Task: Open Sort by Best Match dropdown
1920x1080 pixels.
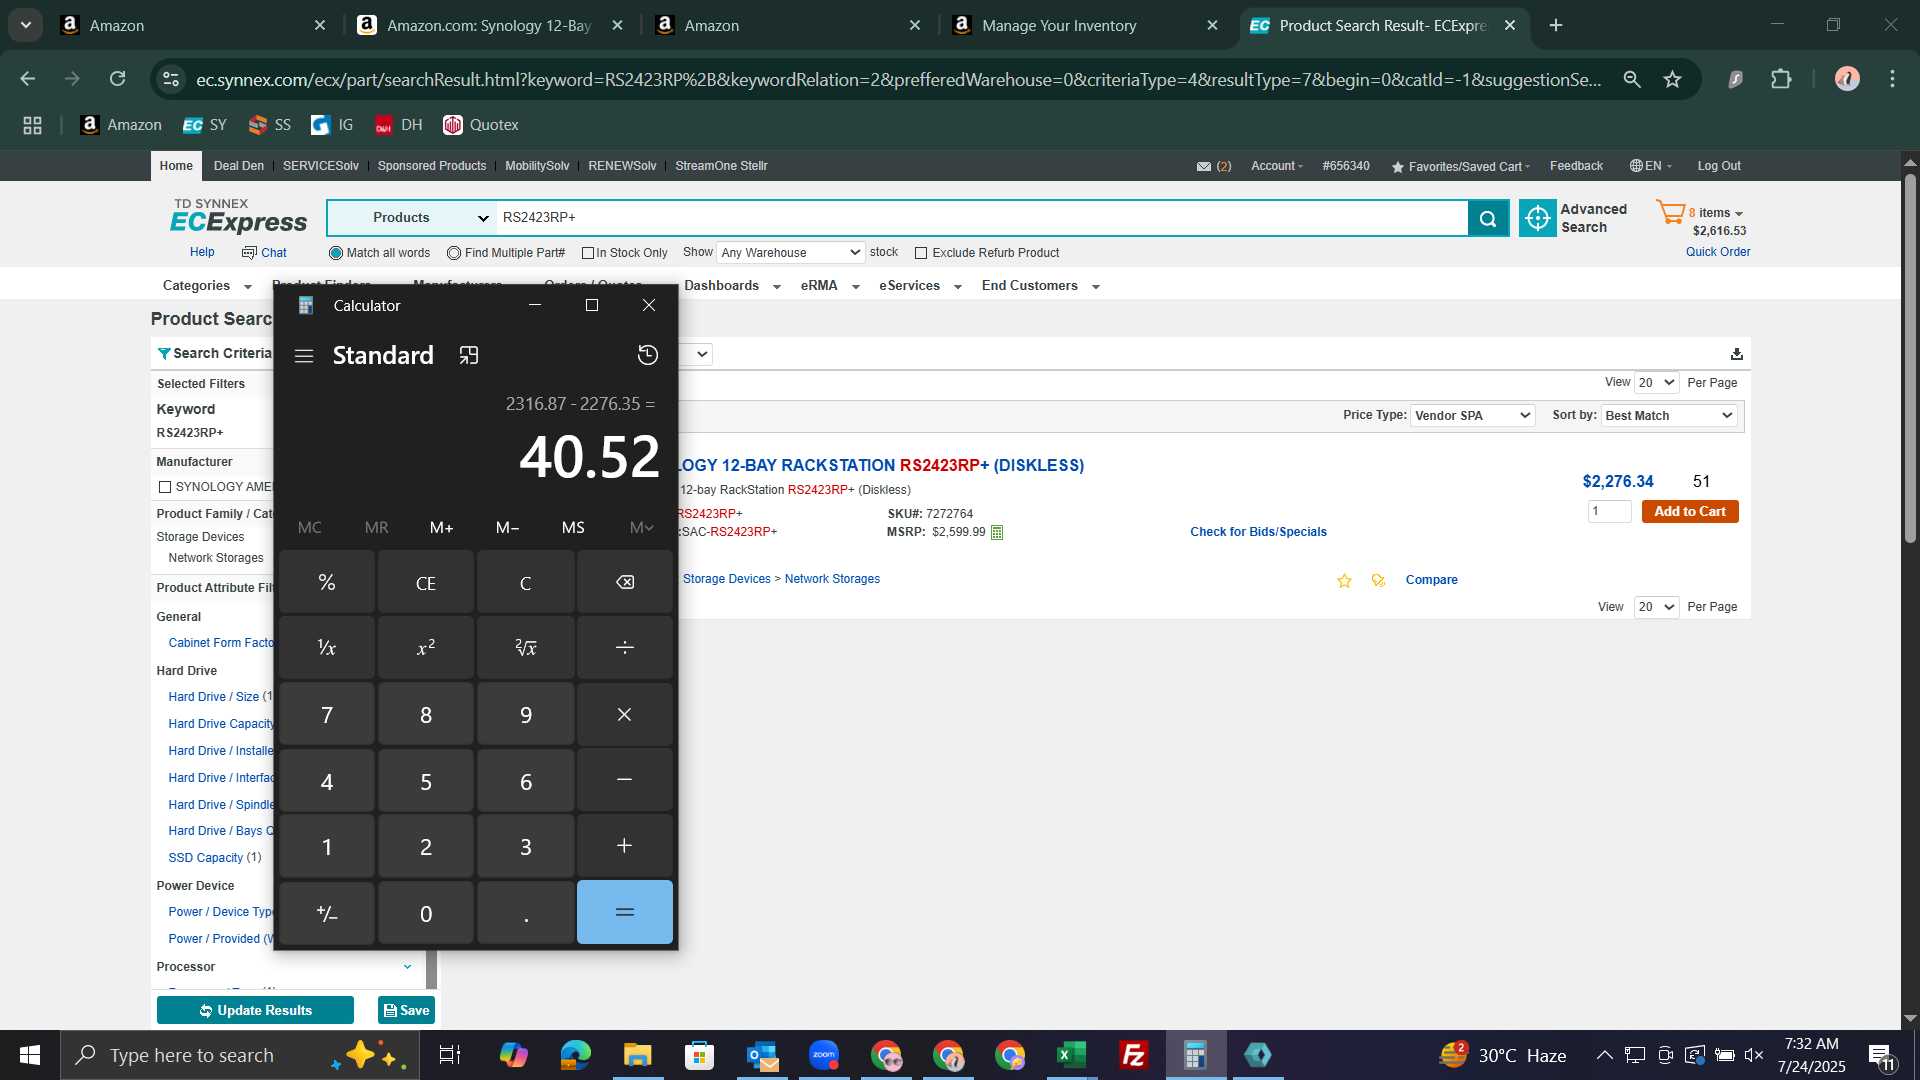Action: (1669, 416)
